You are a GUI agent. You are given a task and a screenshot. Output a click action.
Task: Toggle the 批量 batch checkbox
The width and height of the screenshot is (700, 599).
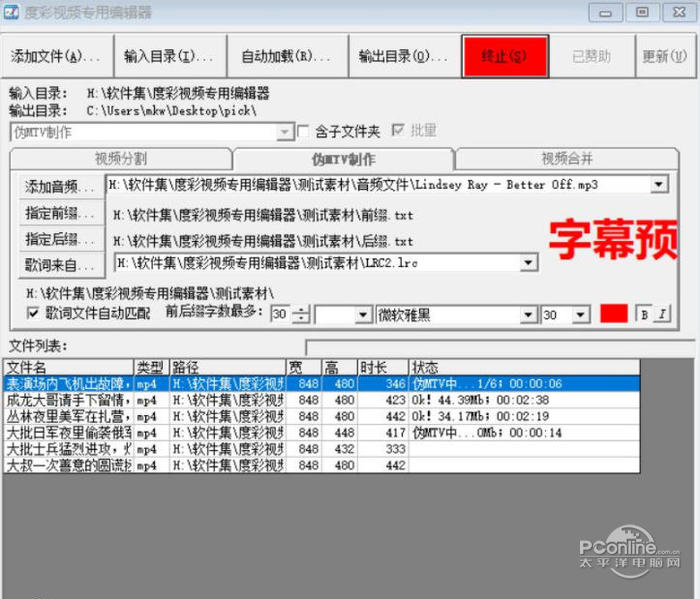[398, 130]
